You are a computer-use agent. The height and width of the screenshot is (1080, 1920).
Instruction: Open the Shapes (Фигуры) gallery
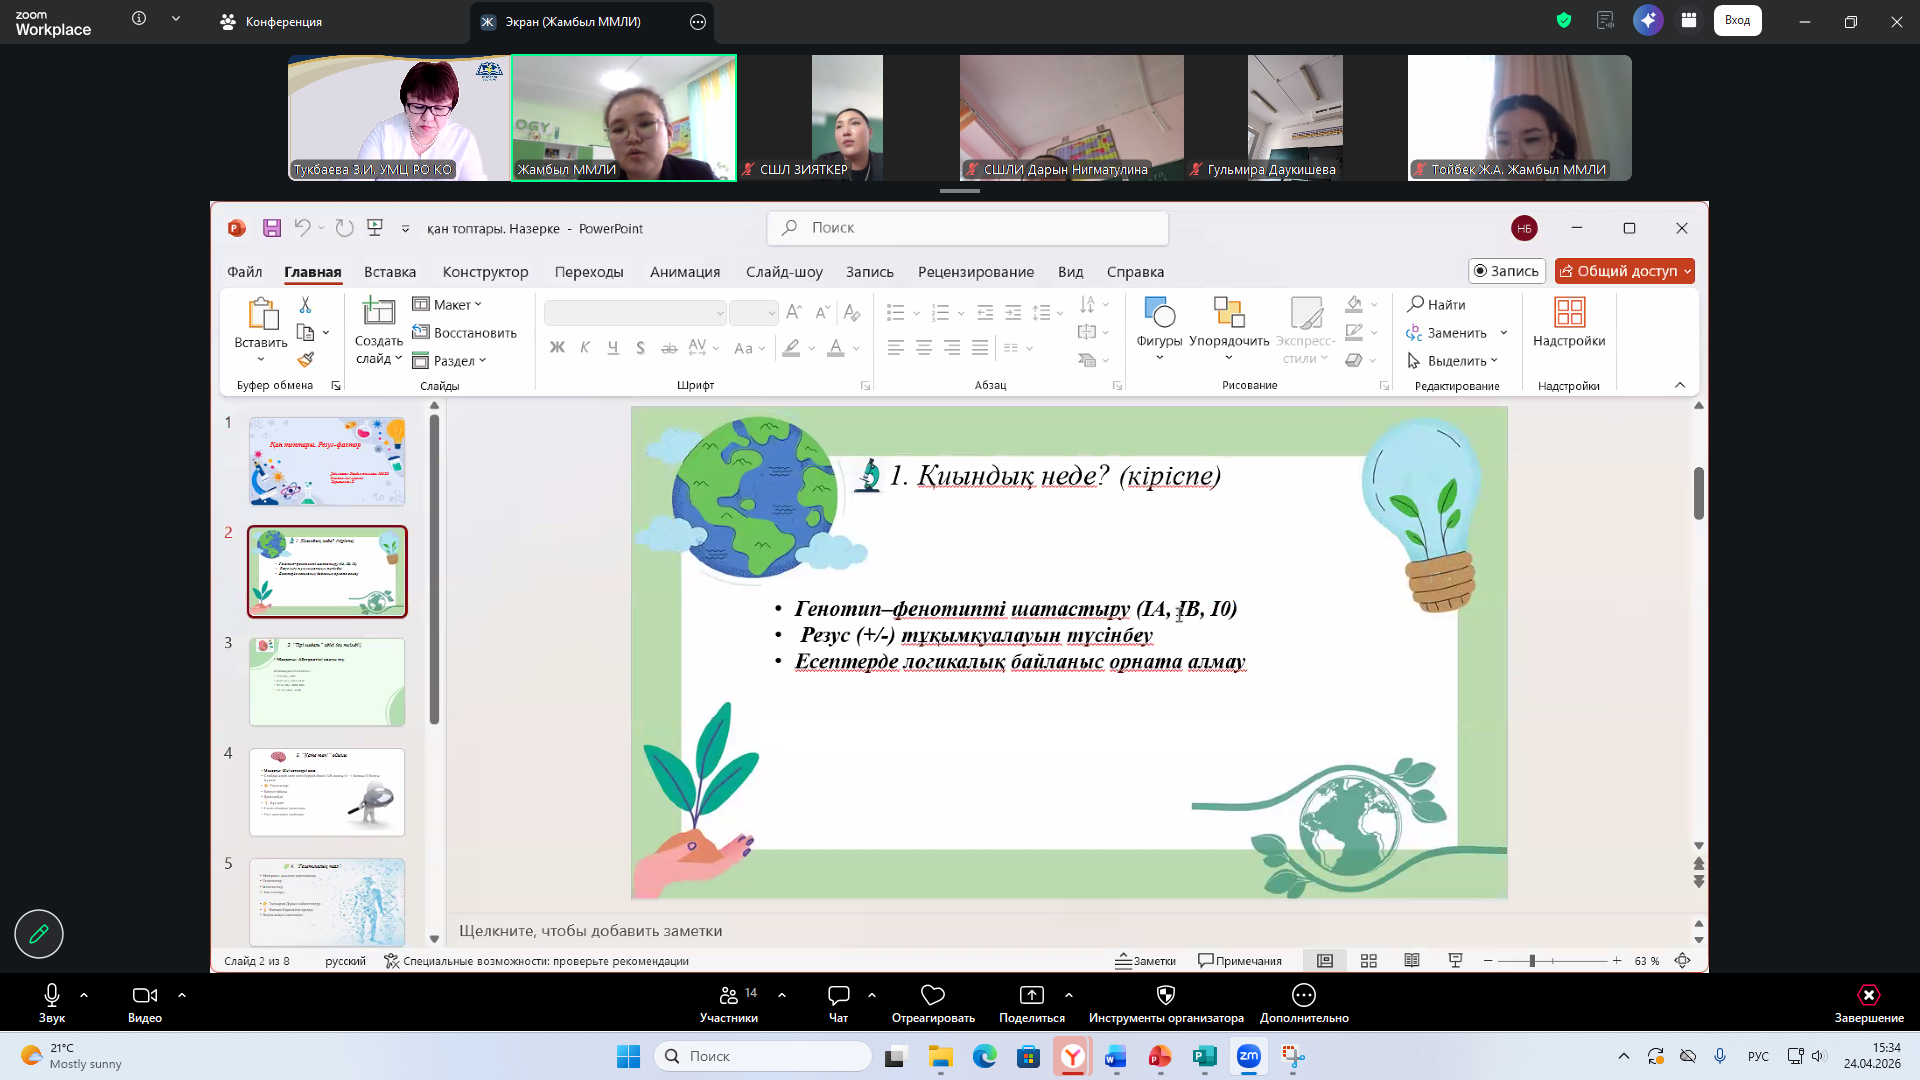tap(1159, 313)
